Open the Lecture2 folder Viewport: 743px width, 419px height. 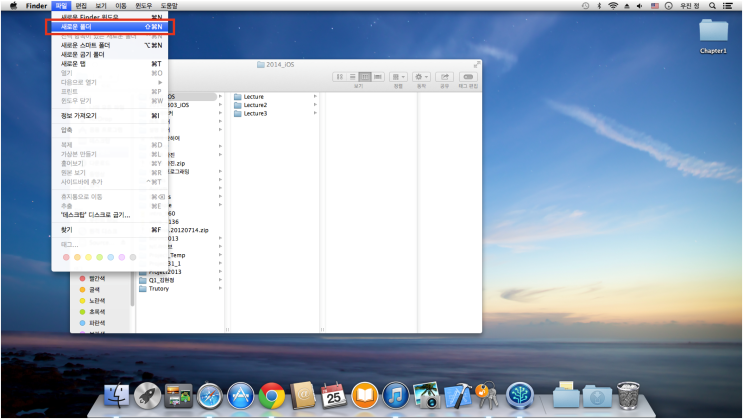pos(255,105)
